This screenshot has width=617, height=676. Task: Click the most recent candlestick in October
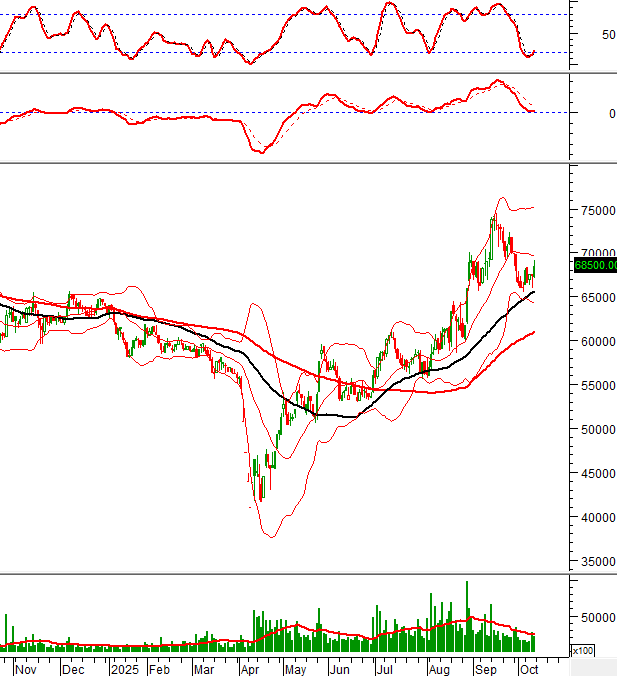coord(535,268)
